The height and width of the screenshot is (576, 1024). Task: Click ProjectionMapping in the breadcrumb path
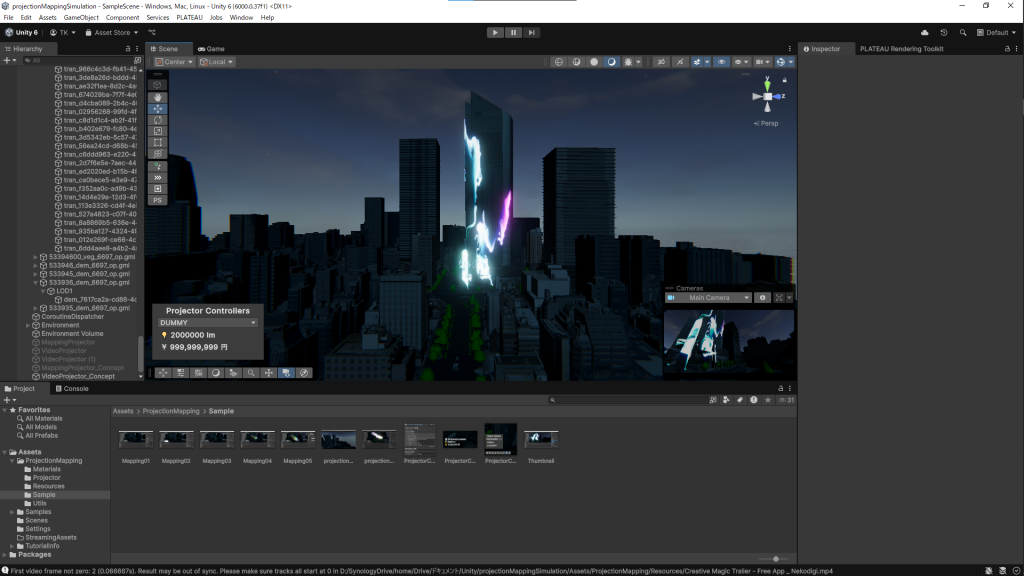point(171,411)
